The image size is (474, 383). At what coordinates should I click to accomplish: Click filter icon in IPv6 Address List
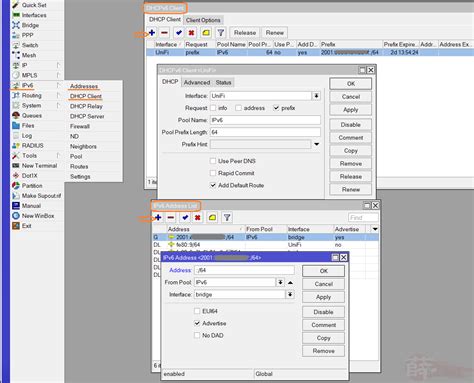(227, 217)
